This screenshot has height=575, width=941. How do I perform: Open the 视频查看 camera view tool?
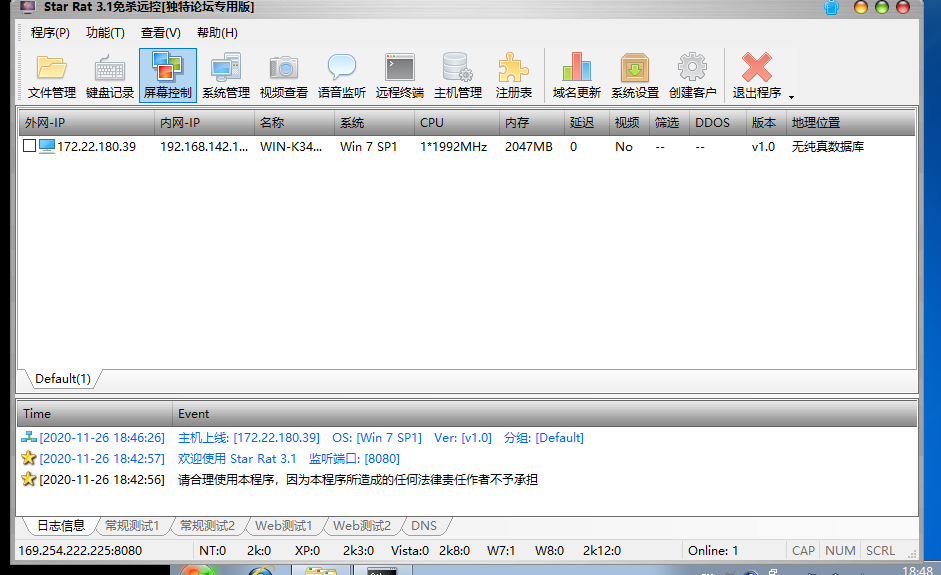(283, 76)
